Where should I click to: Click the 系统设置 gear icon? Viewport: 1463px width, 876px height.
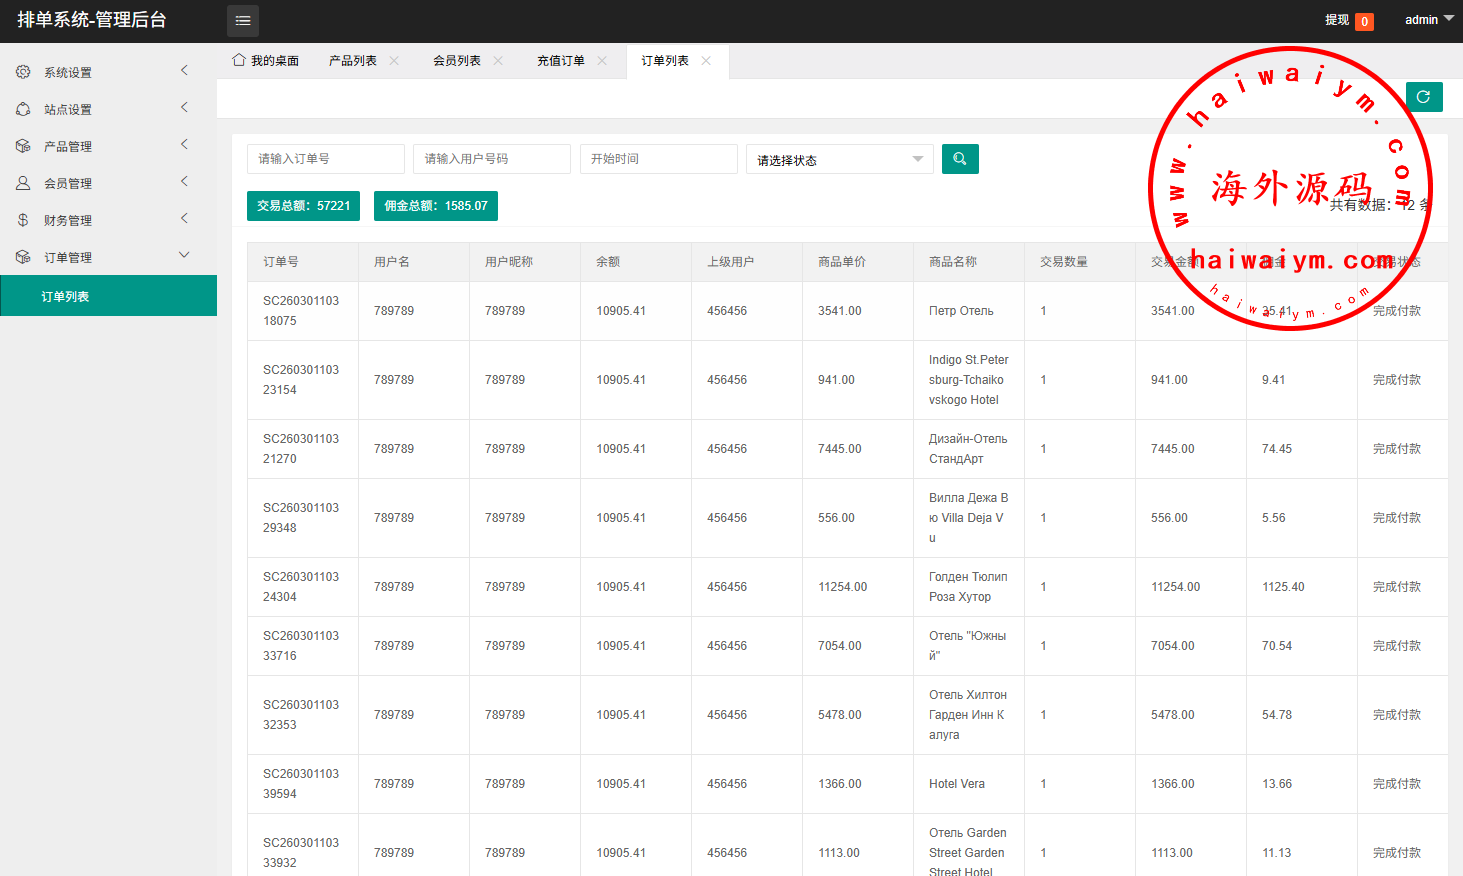coord(23,72)
